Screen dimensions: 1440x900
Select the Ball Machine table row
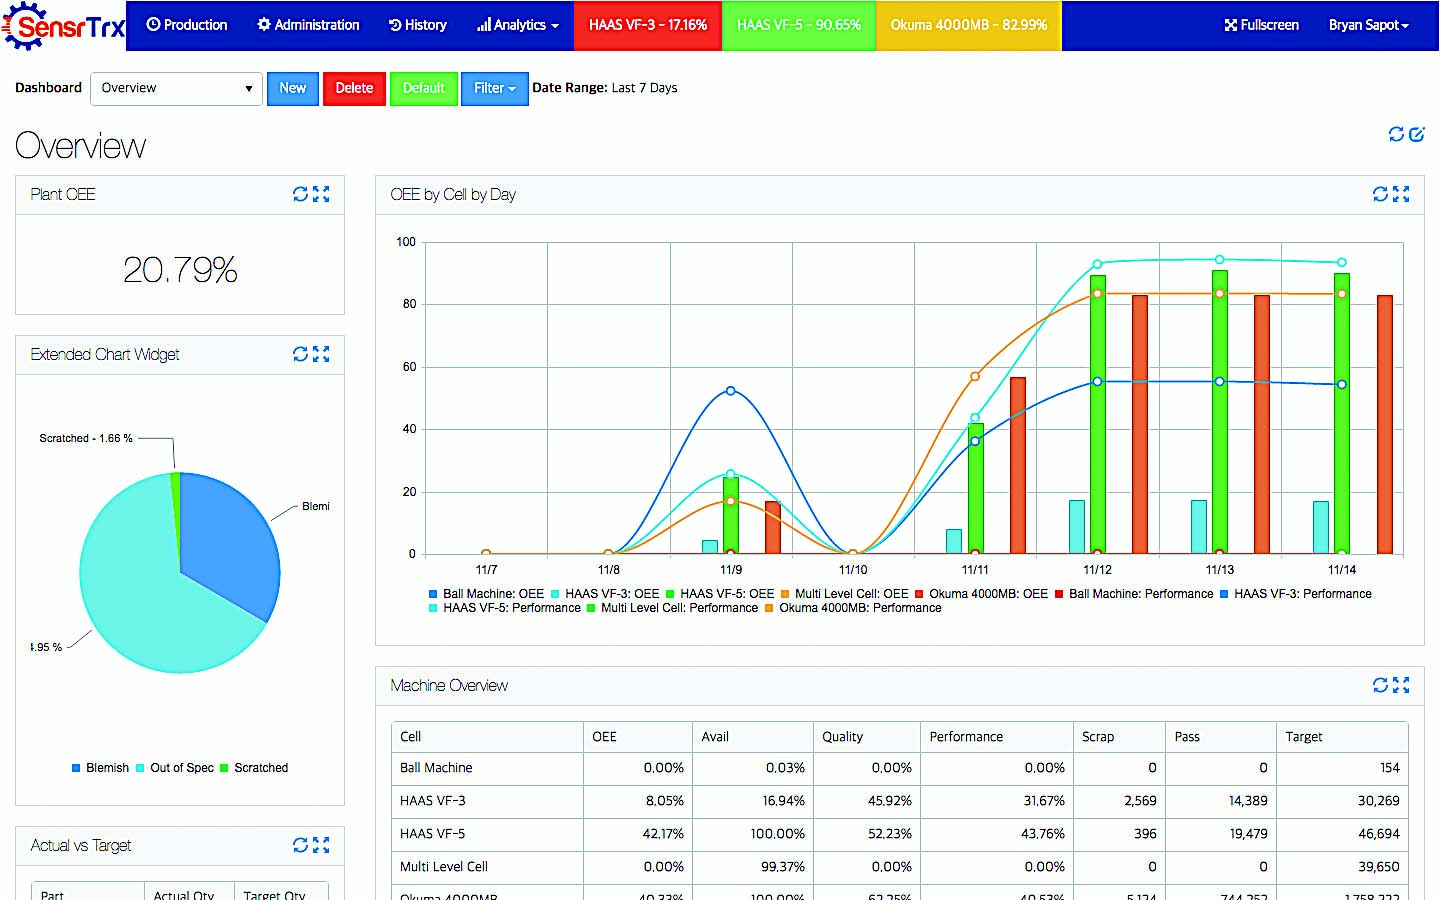899,768
